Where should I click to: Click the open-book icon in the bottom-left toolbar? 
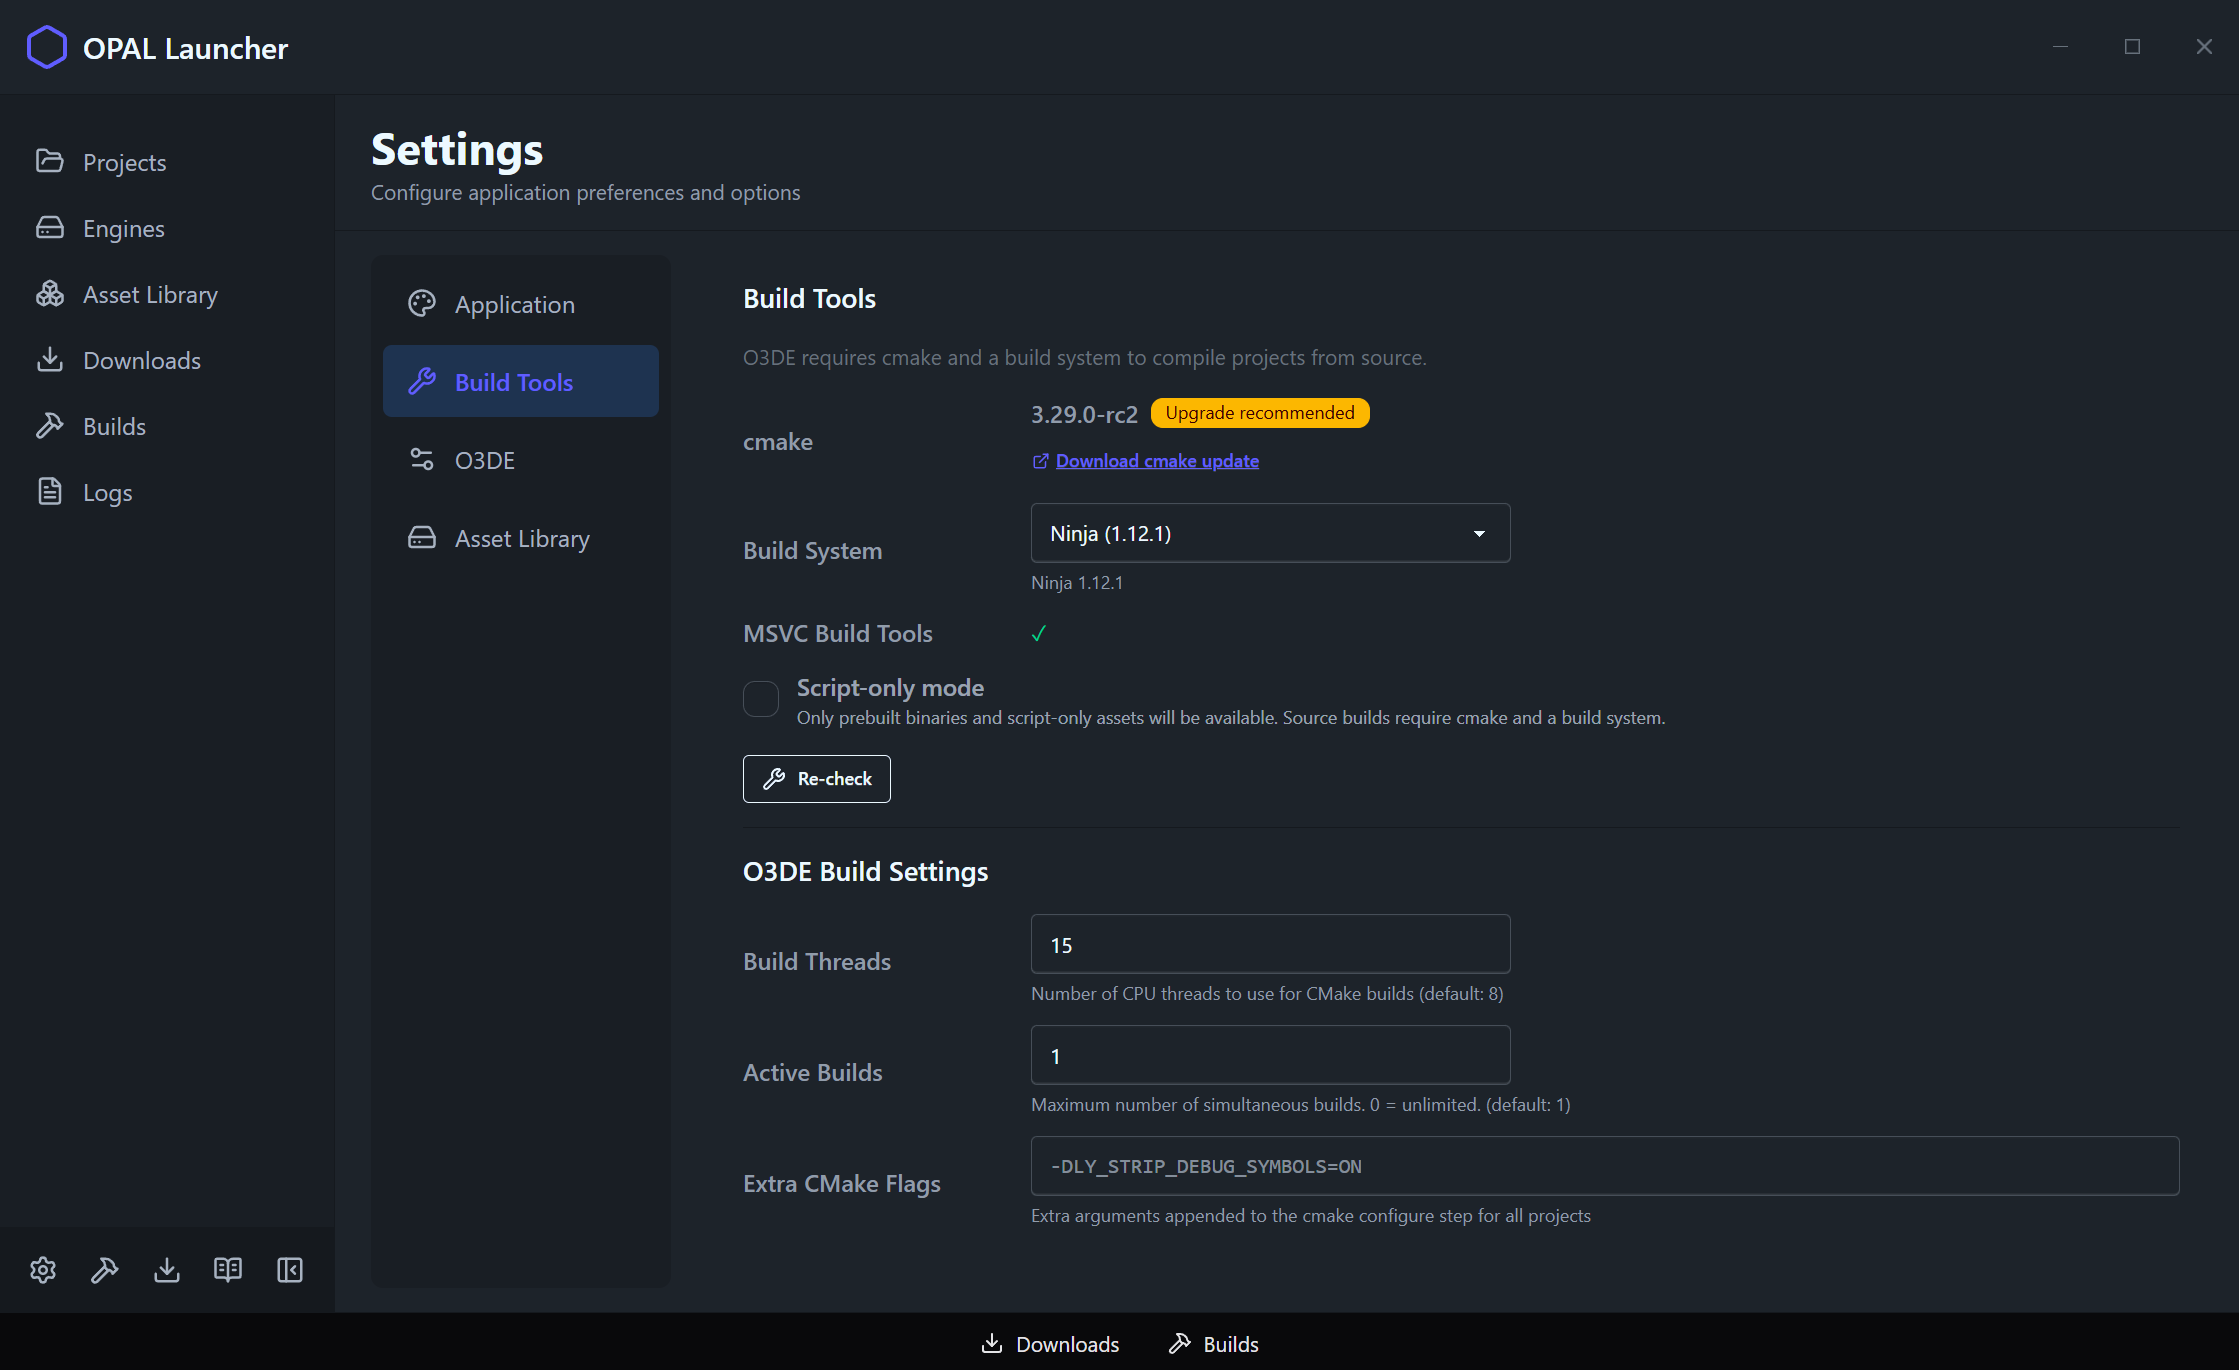[228, 1270]
